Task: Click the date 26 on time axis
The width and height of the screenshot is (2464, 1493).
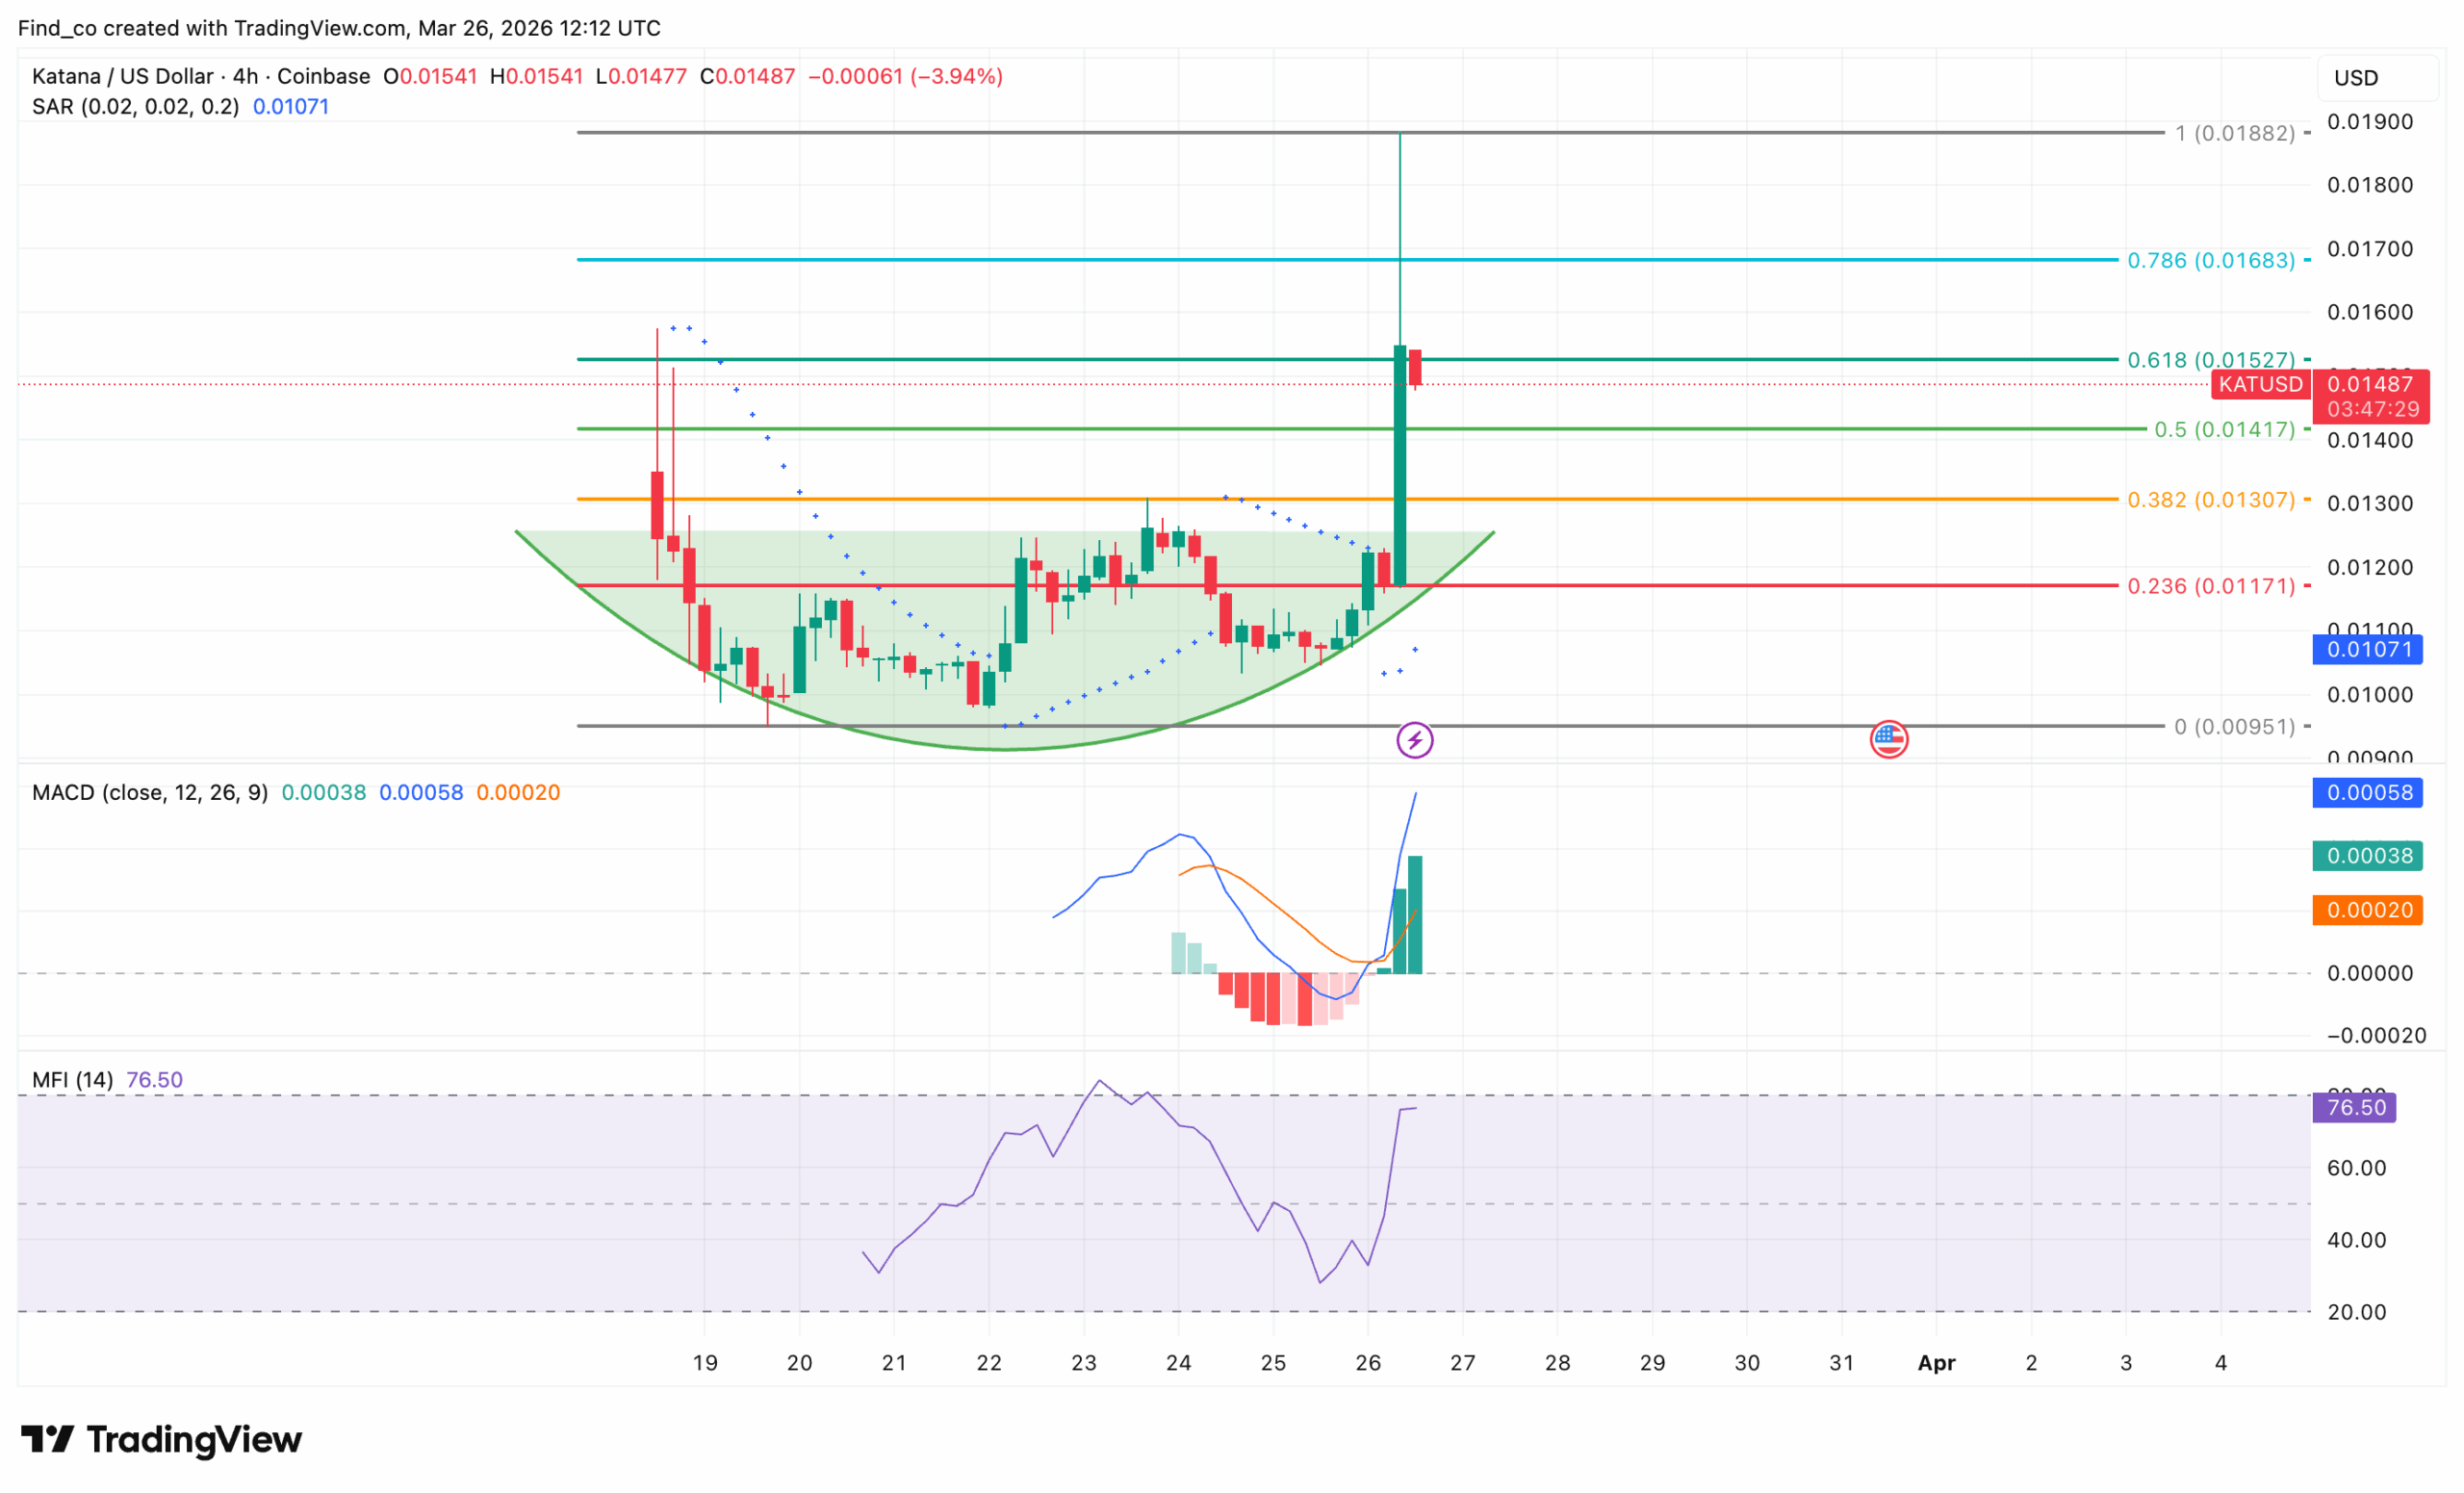Action: point(1367,1362)
